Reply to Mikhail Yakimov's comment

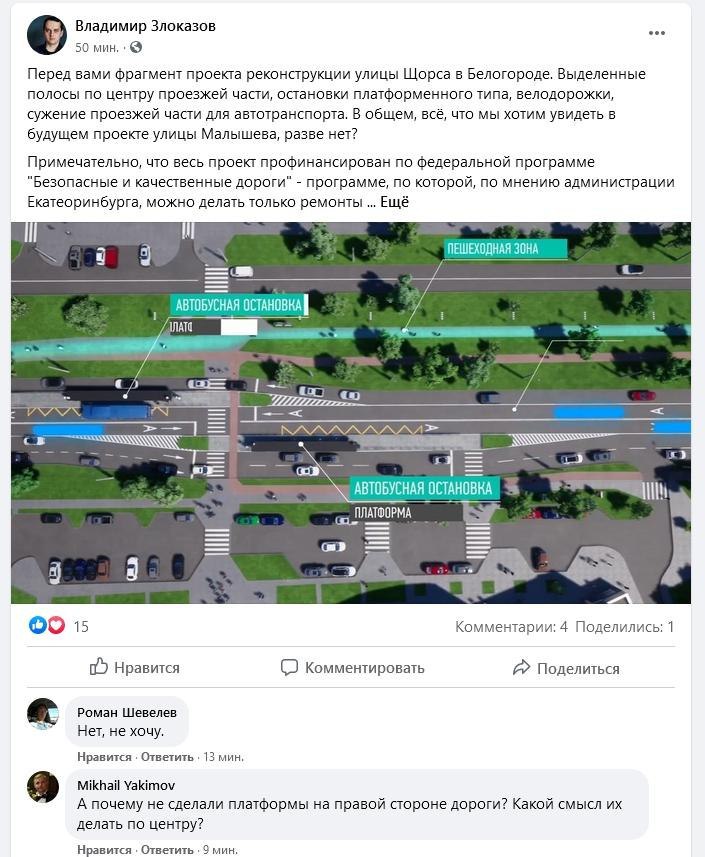point(167,850)
